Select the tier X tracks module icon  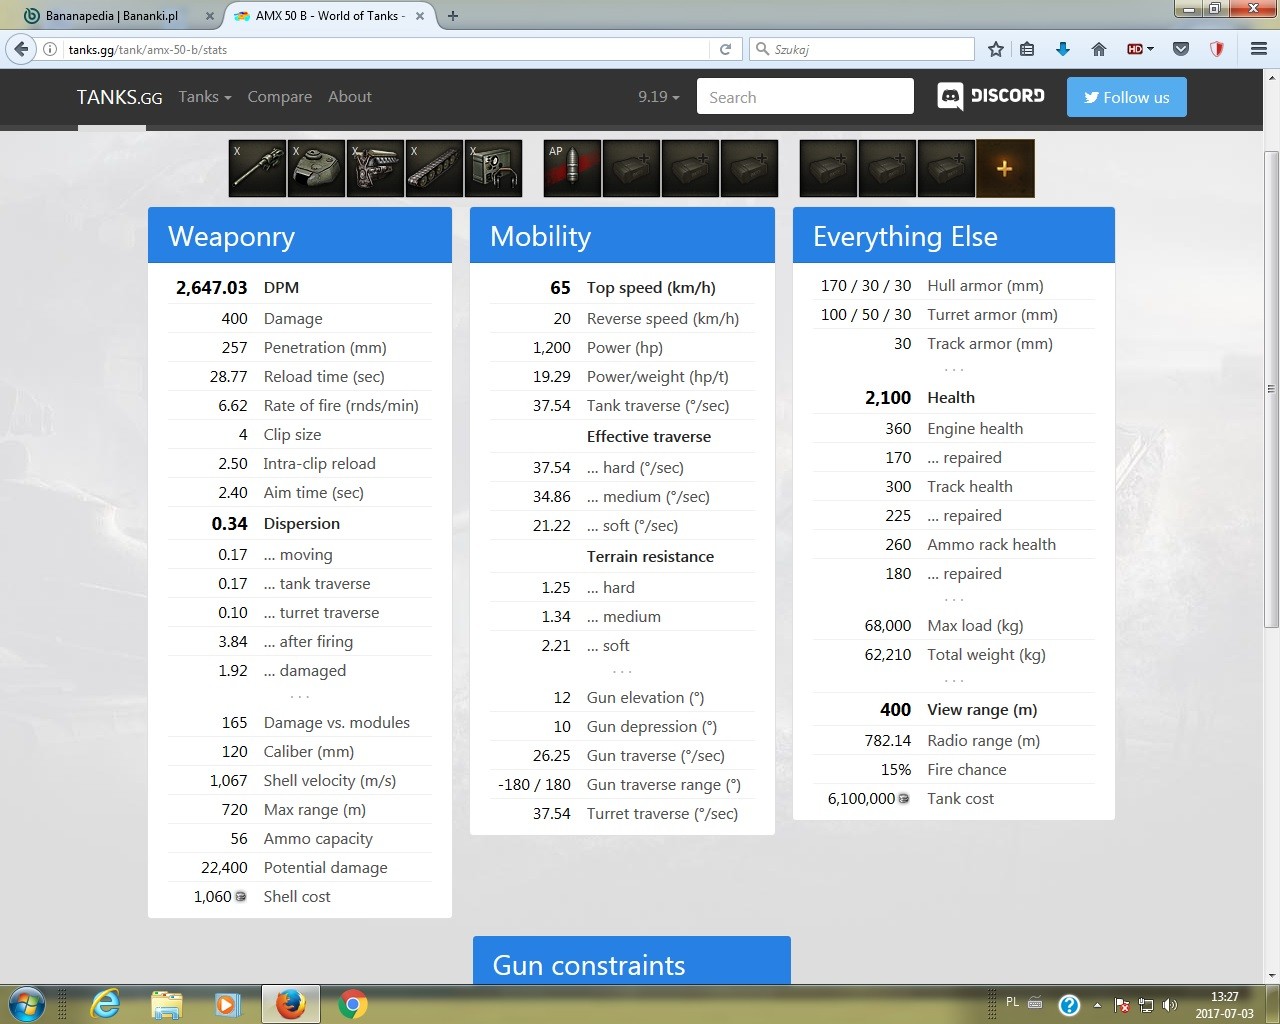pos(435,168)
